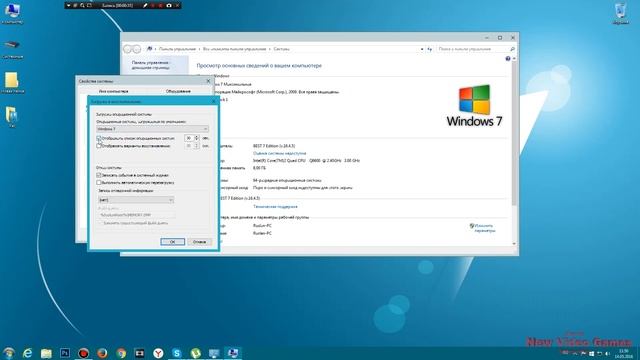Open Skype from the taskbar

click(x=177, y=353)
